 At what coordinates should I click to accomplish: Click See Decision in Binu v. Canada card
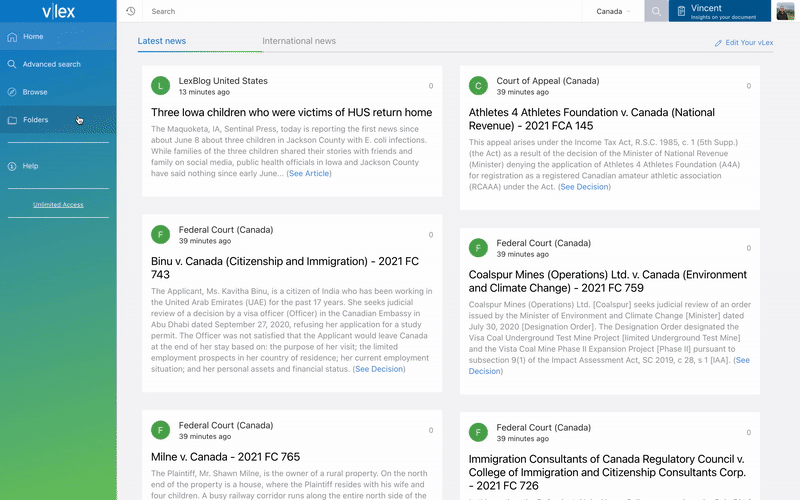pos(379,369)
